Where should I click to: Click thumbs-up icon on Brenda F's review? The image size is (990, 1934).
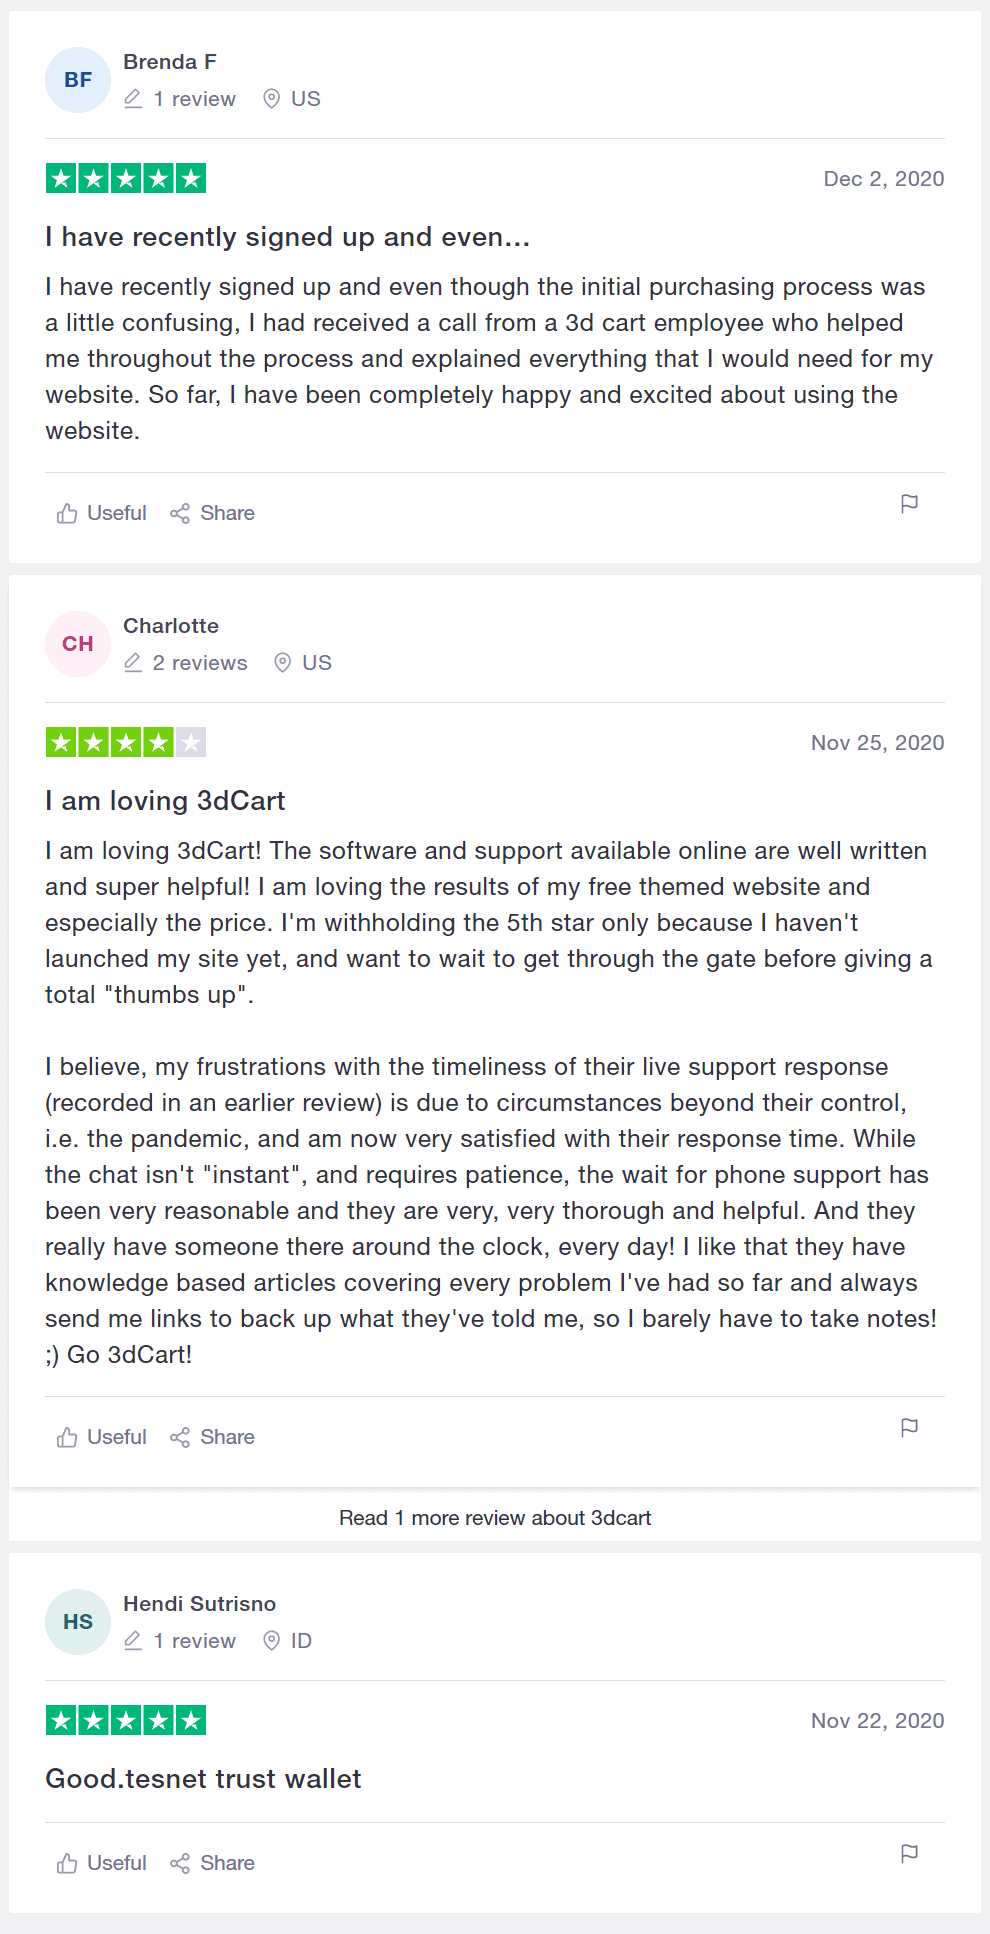(x=67, y=513)
